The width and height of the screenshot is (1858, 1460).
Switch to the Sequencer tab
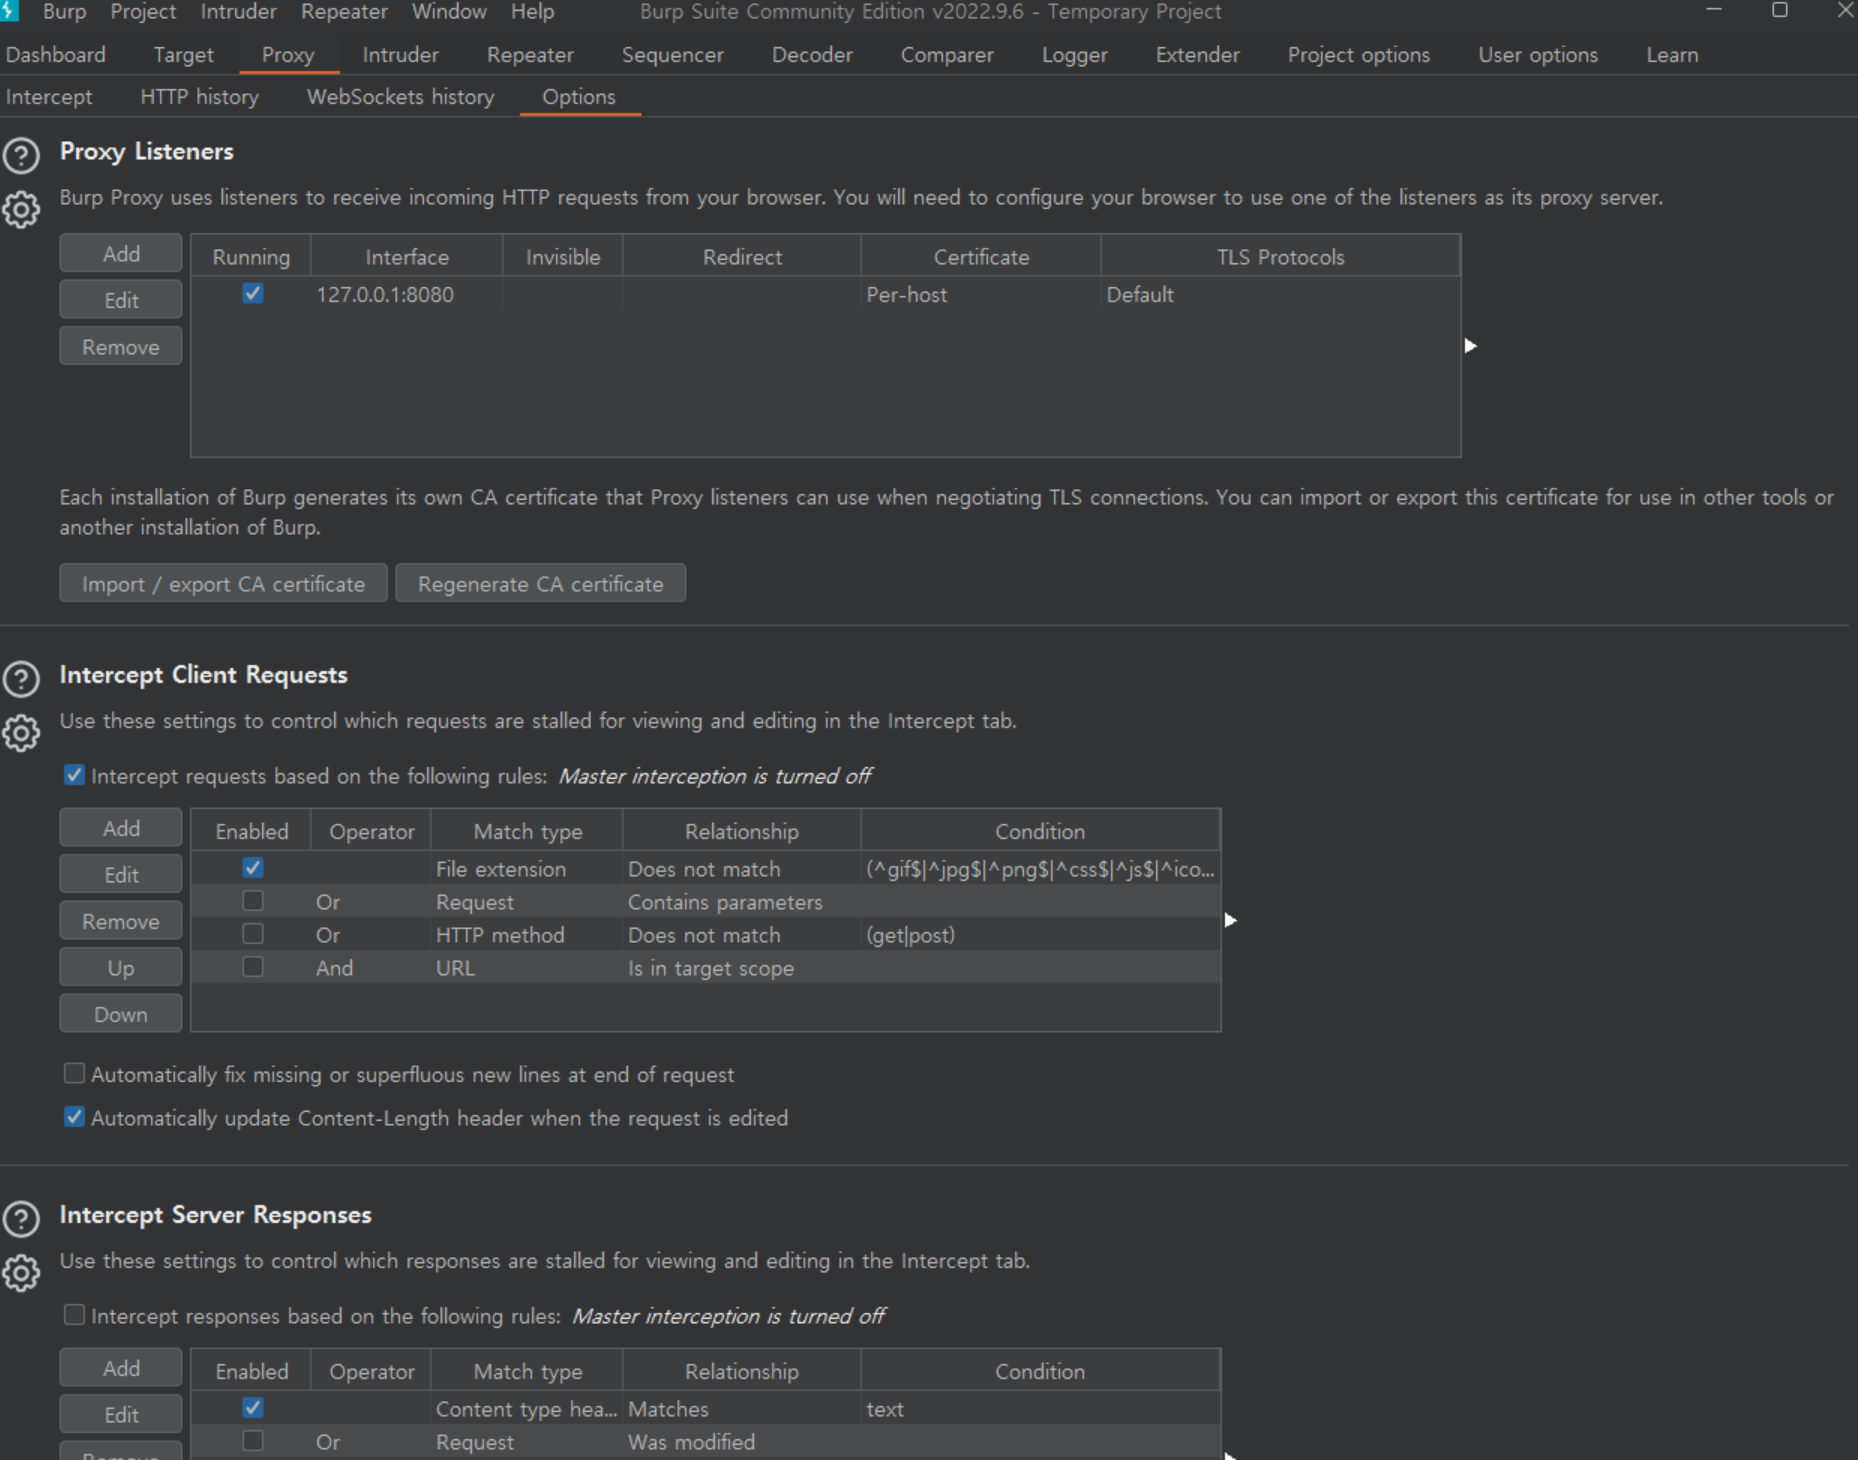tap(672, 55)
